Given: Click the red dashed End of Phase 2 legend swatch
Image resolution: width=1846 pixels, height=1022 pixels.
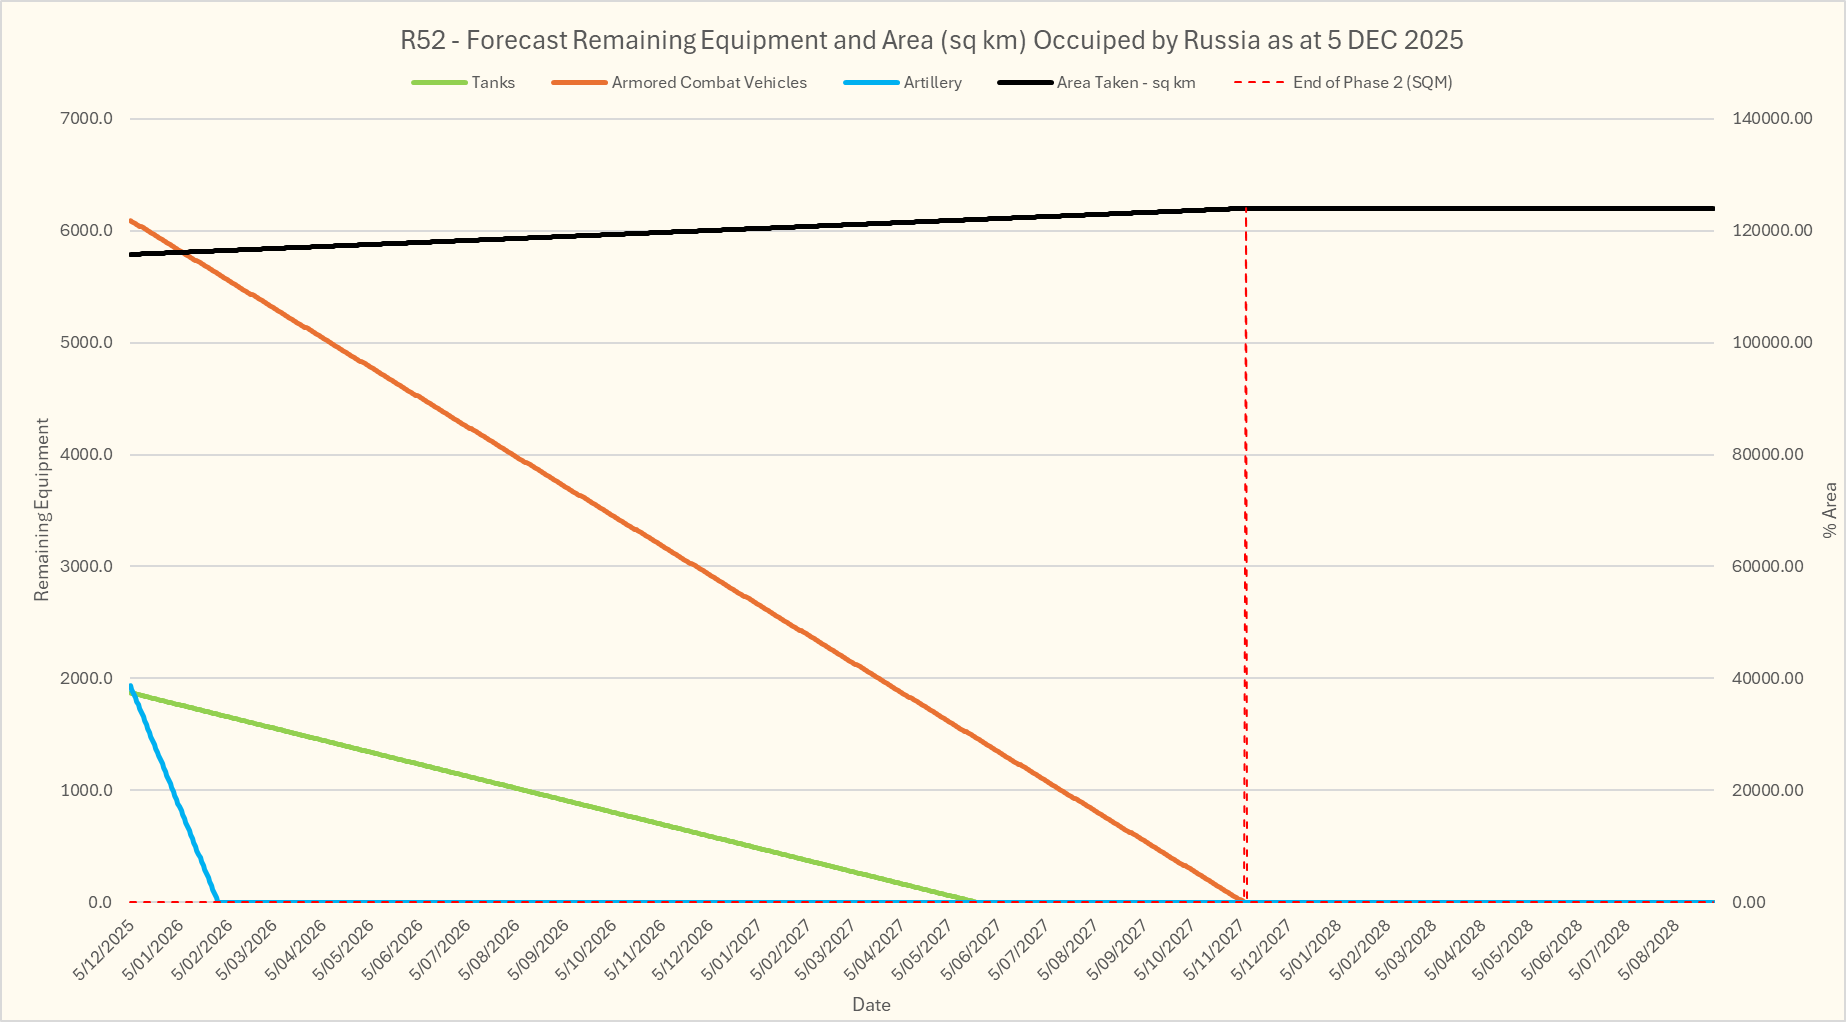Looking at the screenshot, I should 1259,83.
